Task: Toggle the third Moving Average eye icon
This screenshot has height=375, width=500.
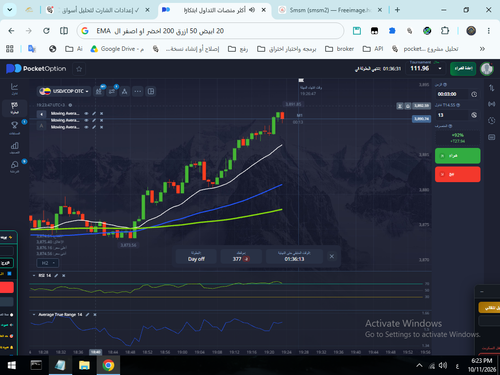Action: pos(86,127)
